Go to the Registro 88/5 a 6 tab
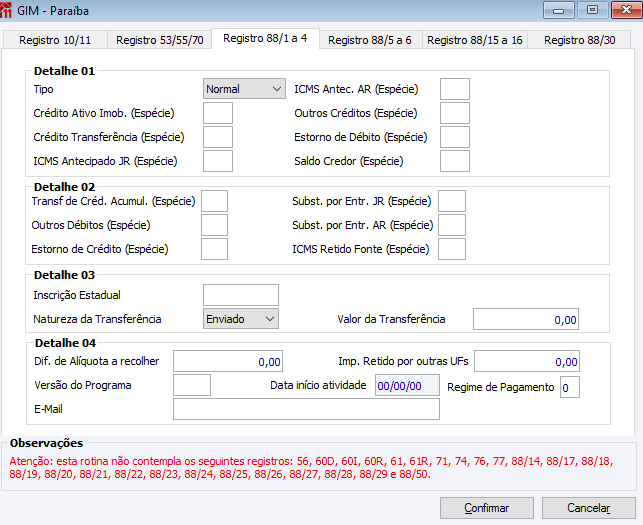This screenshot has width=643, height=525. [x=370, y=40]
